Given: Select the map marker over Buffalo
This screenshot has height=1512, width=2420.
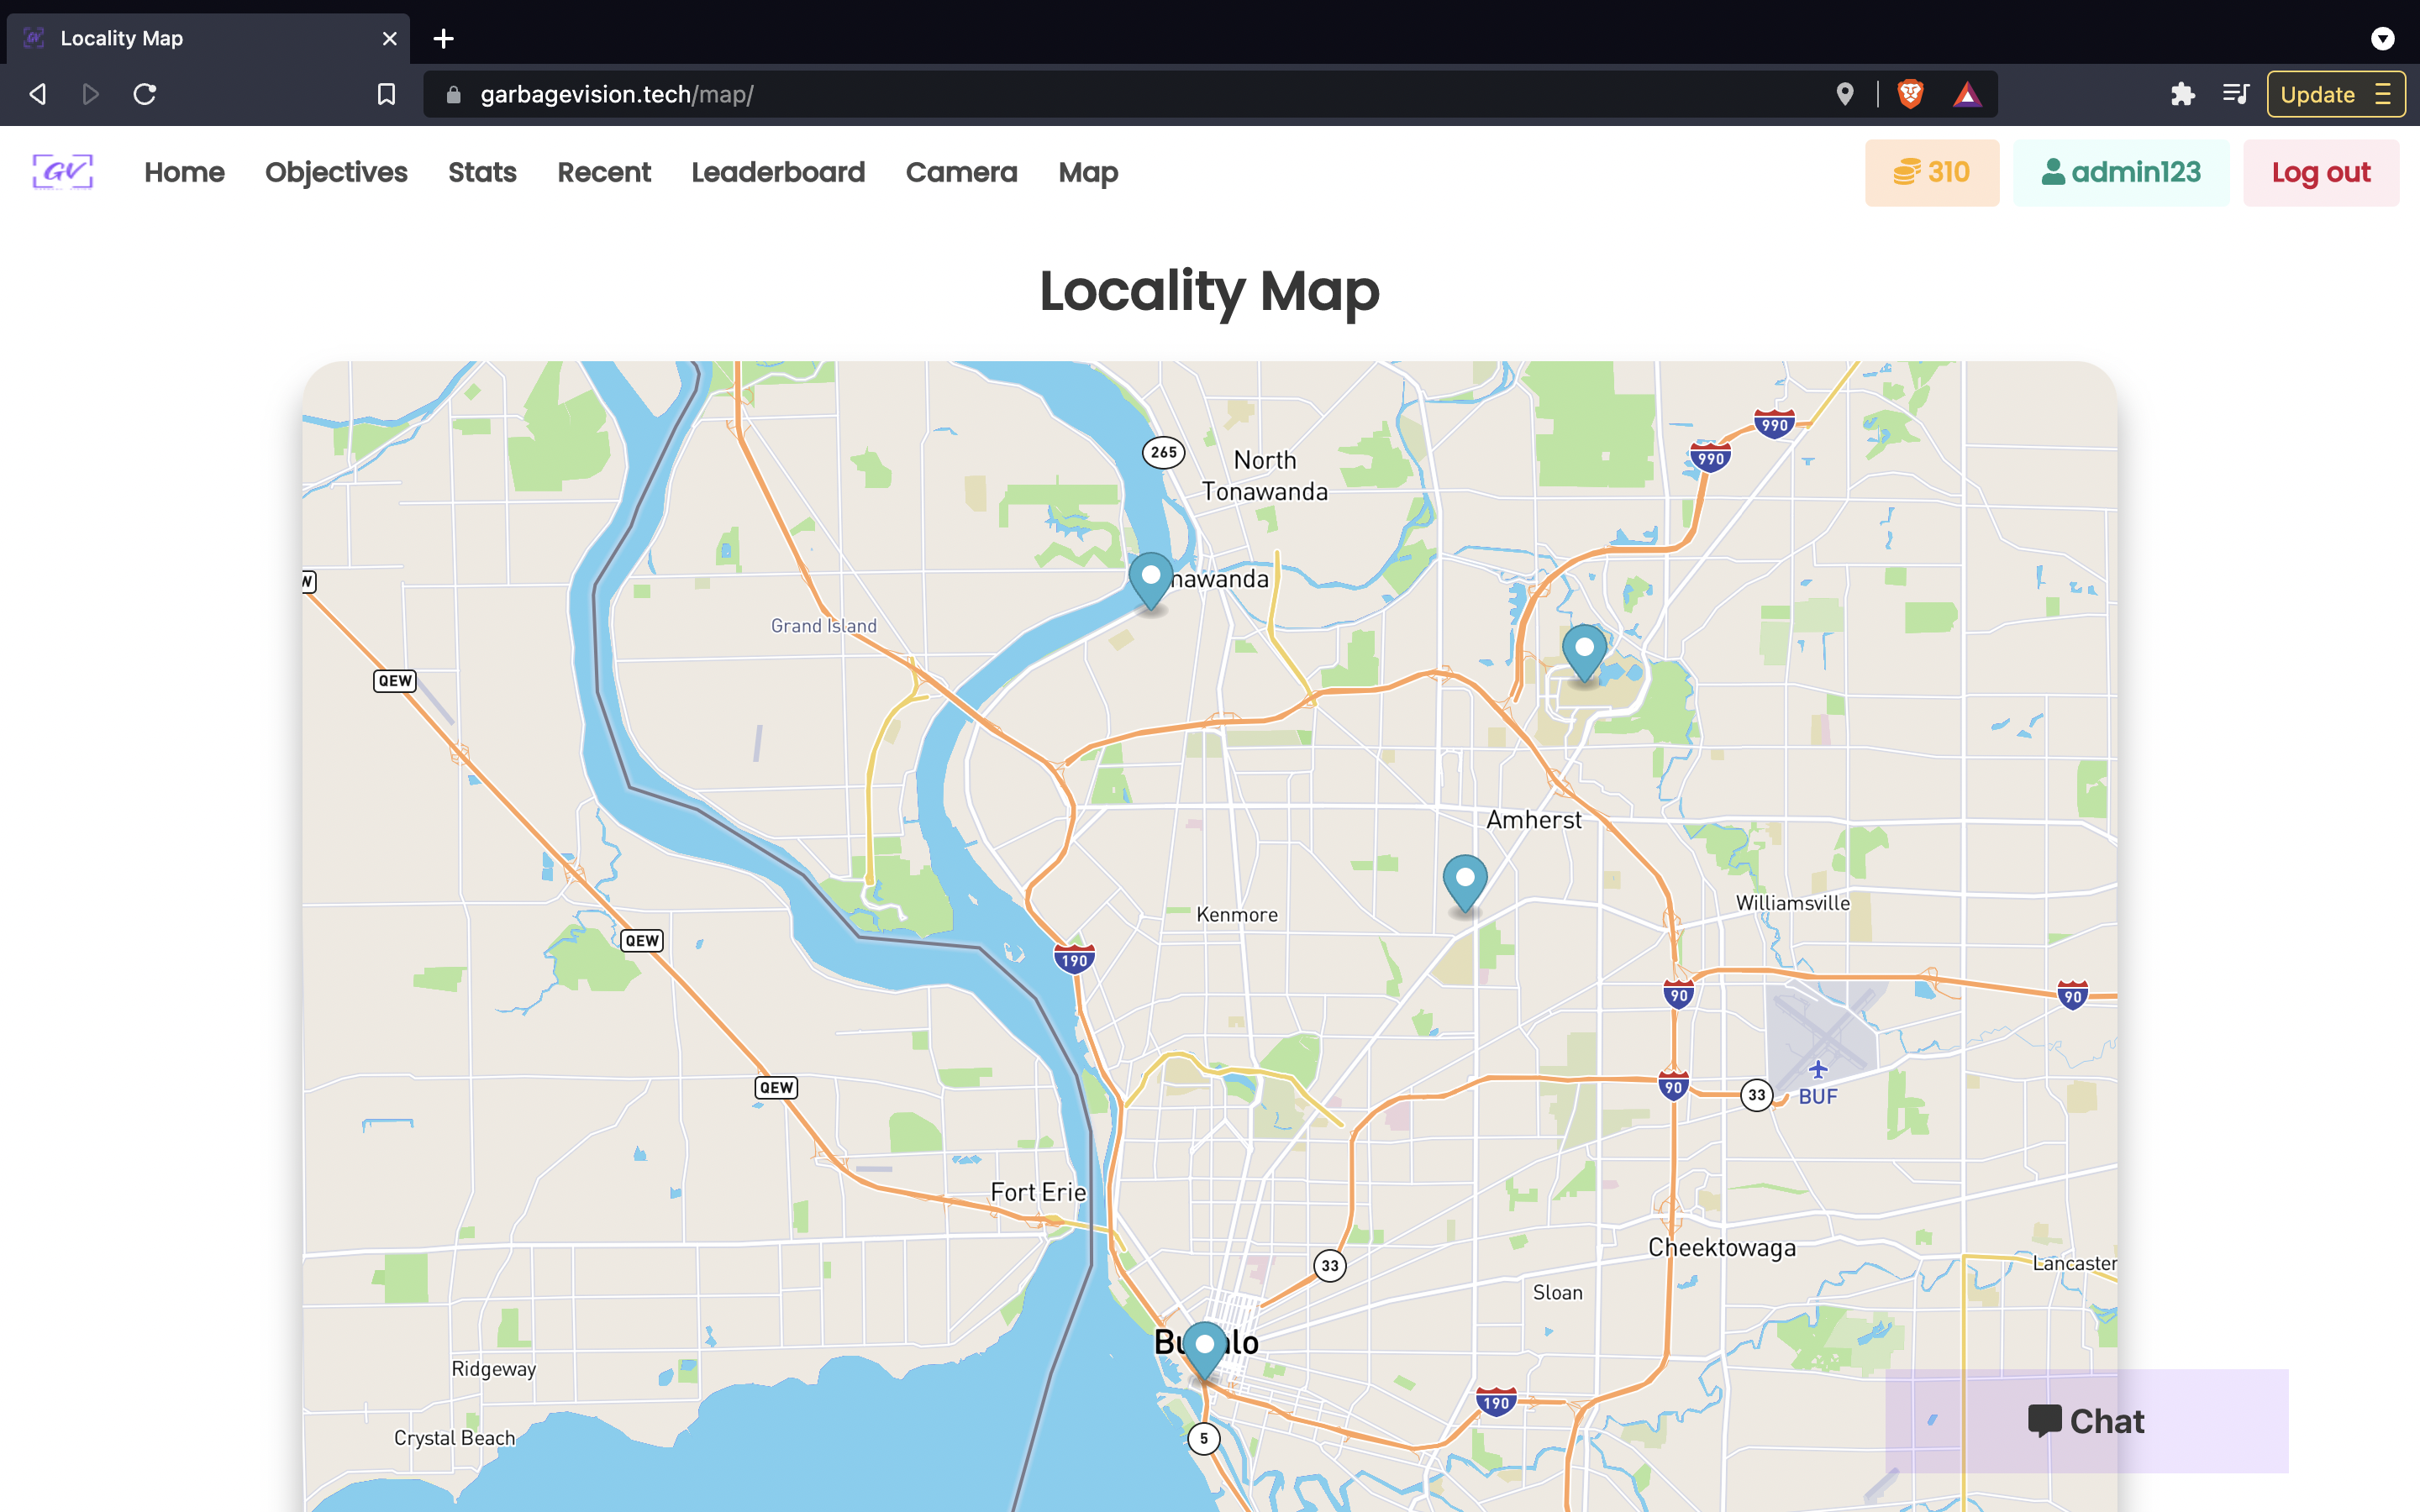Looking at the screenshot, I should click(1204, 1349).
